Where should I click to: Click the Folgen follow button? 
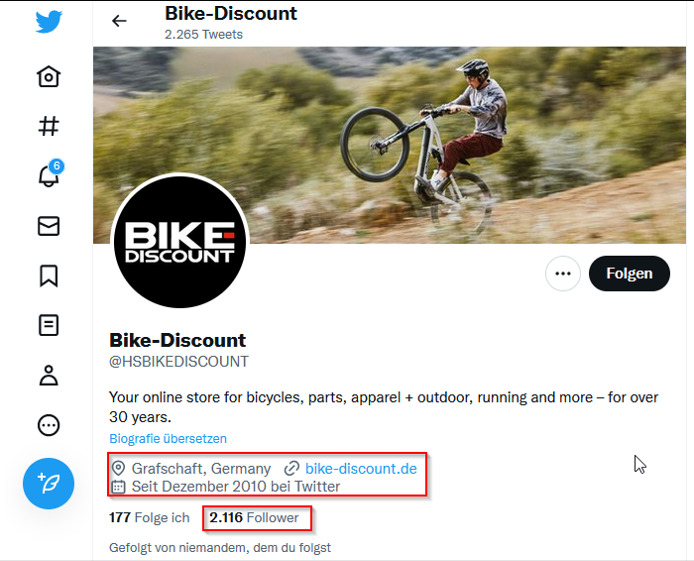pyautogui.click(x=629, y=273)
